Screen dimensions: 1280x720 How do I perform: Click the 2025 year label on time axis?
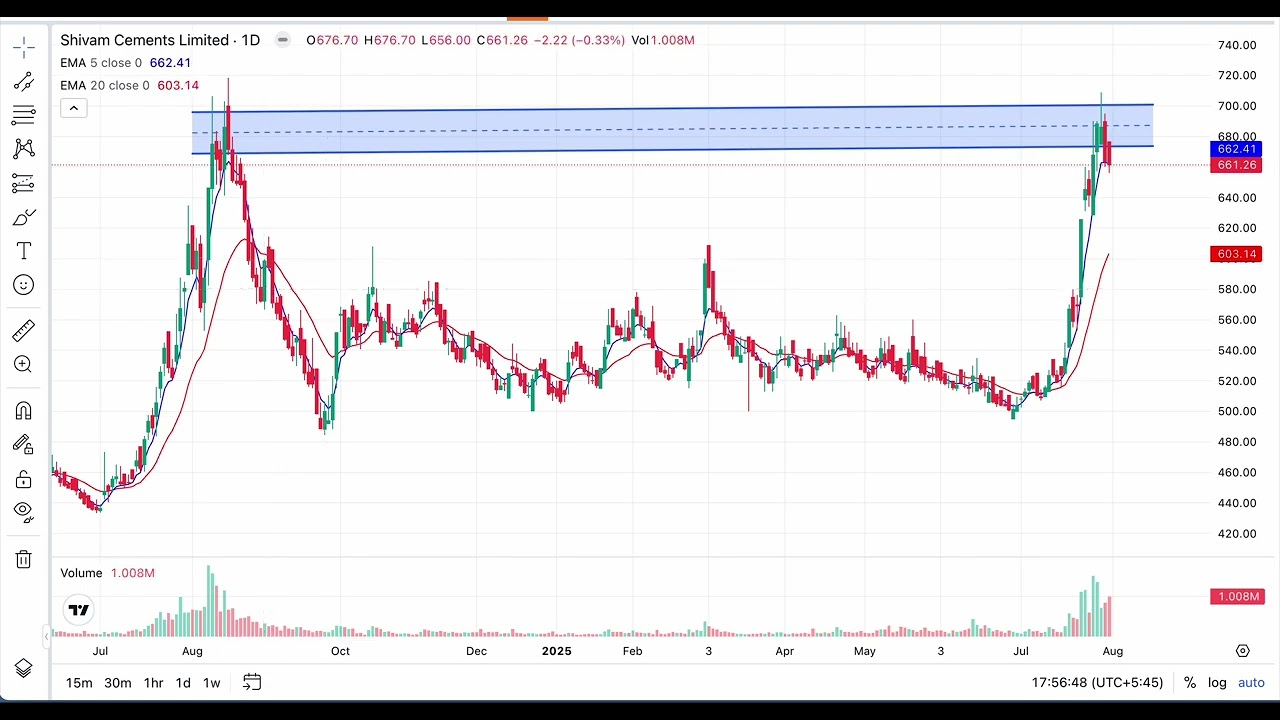point(556,651)
